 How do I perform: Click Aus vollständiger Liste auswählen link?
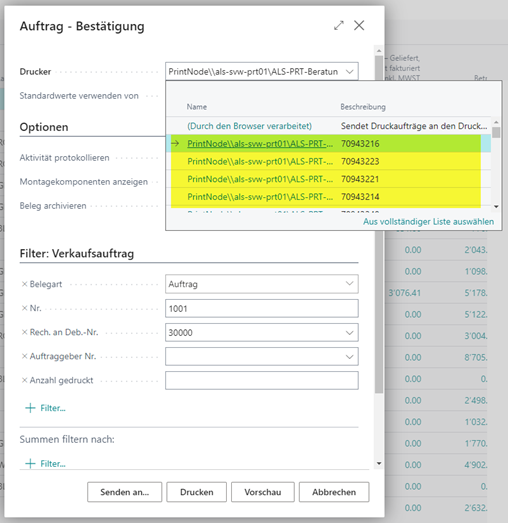pos(428,221)
